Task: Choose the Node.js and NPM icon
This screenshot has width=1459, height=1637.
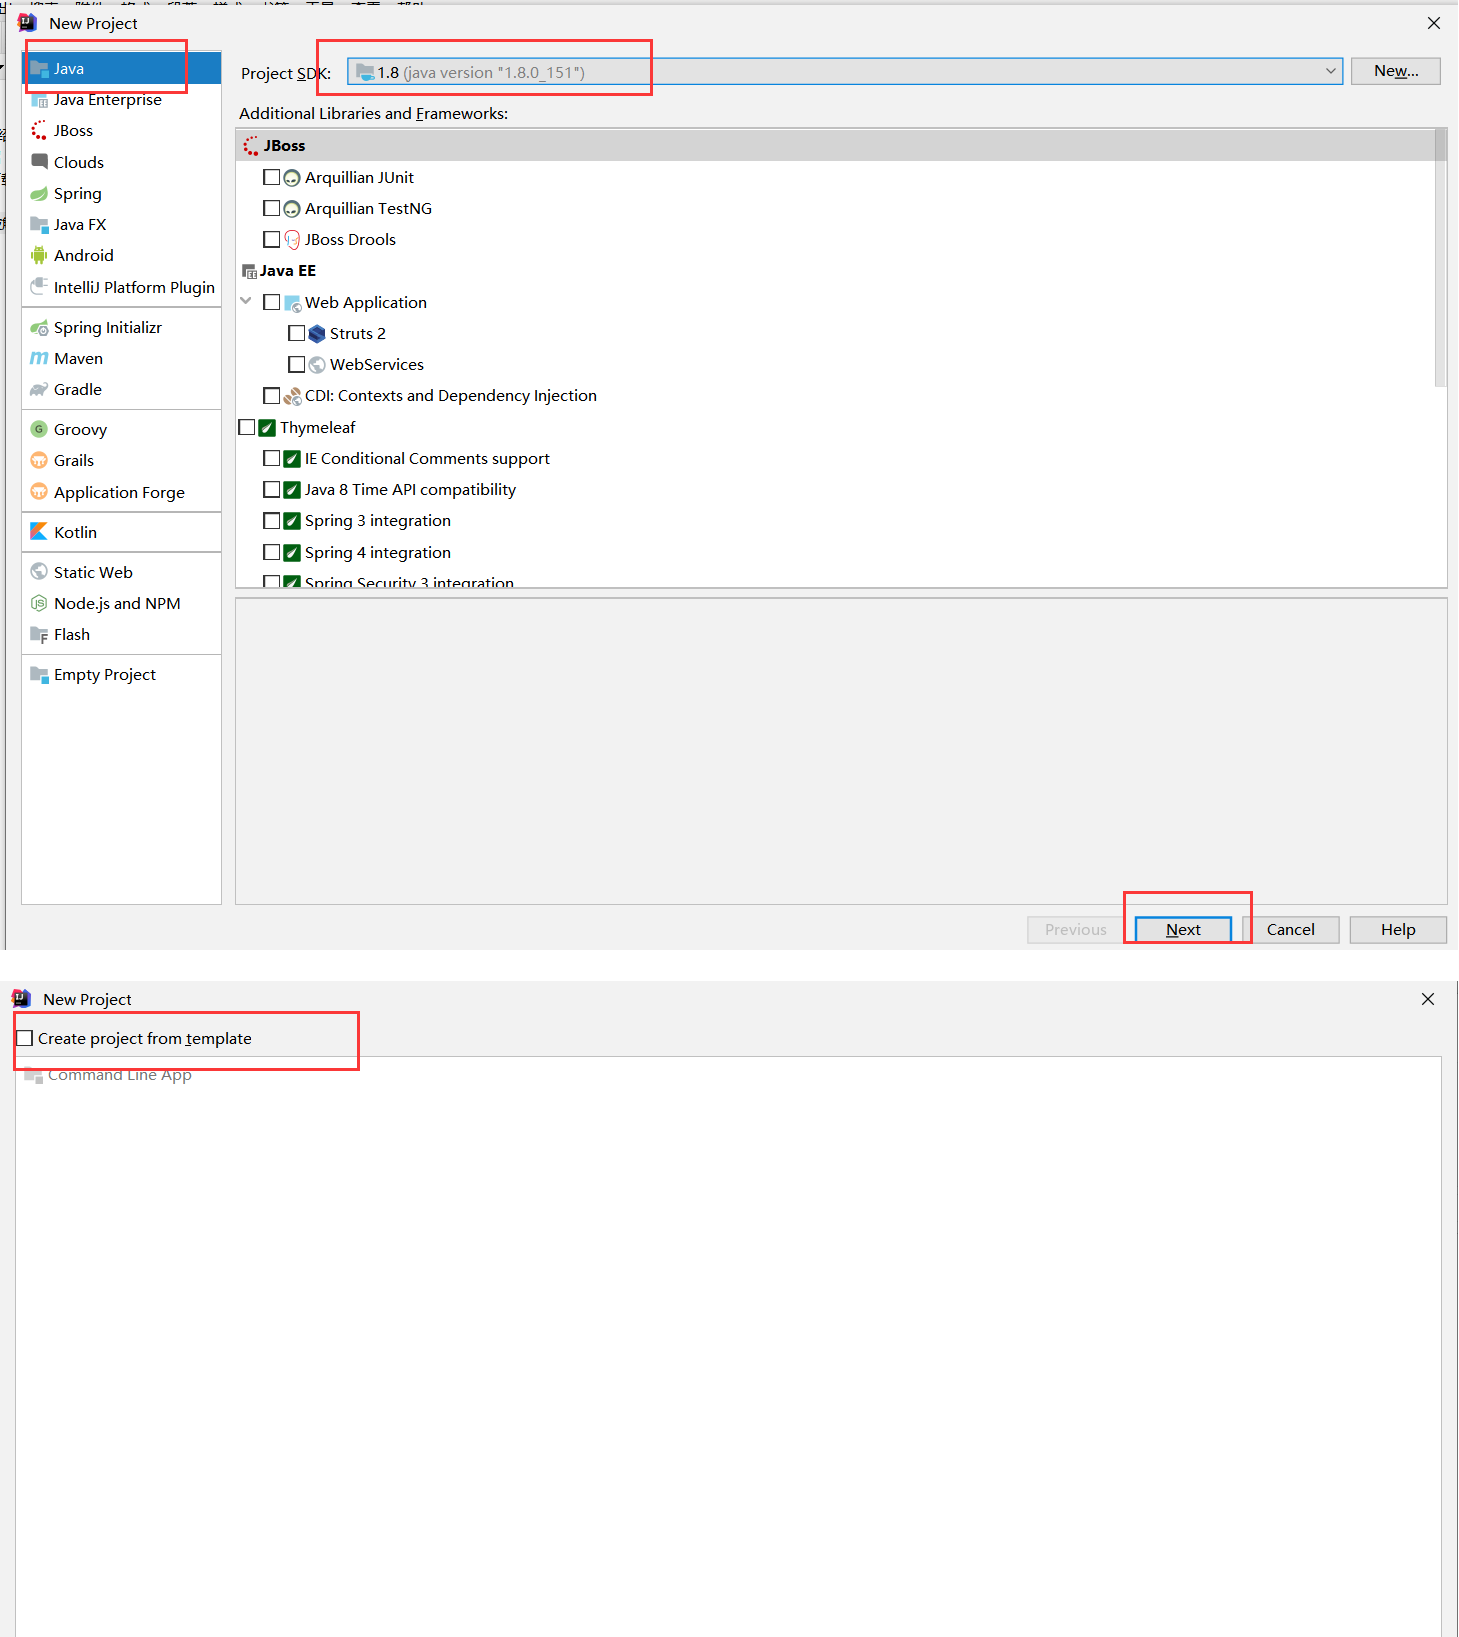Action: [39, 603]
